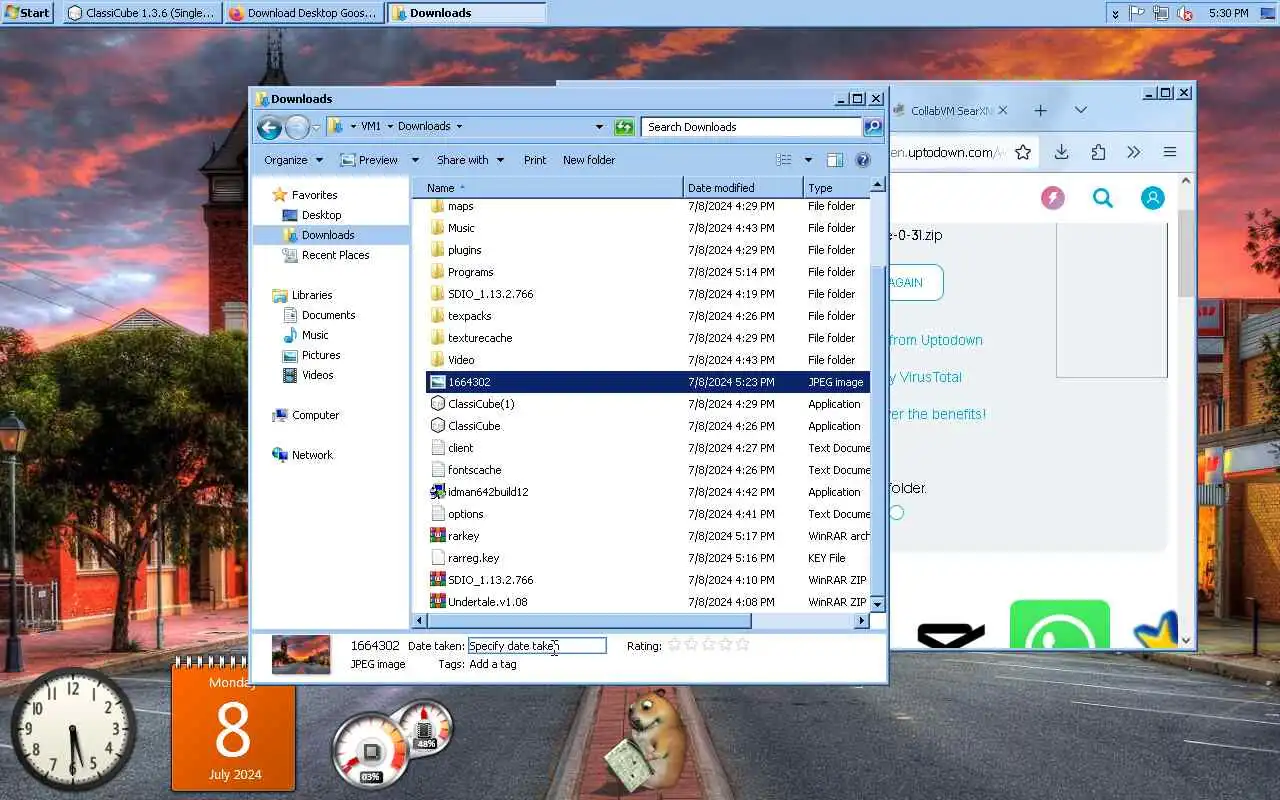Expand the VM1 breadcrumb arrow
Image resolution: width=1280 pixels, height=800 pixels.
pos(390,127)
